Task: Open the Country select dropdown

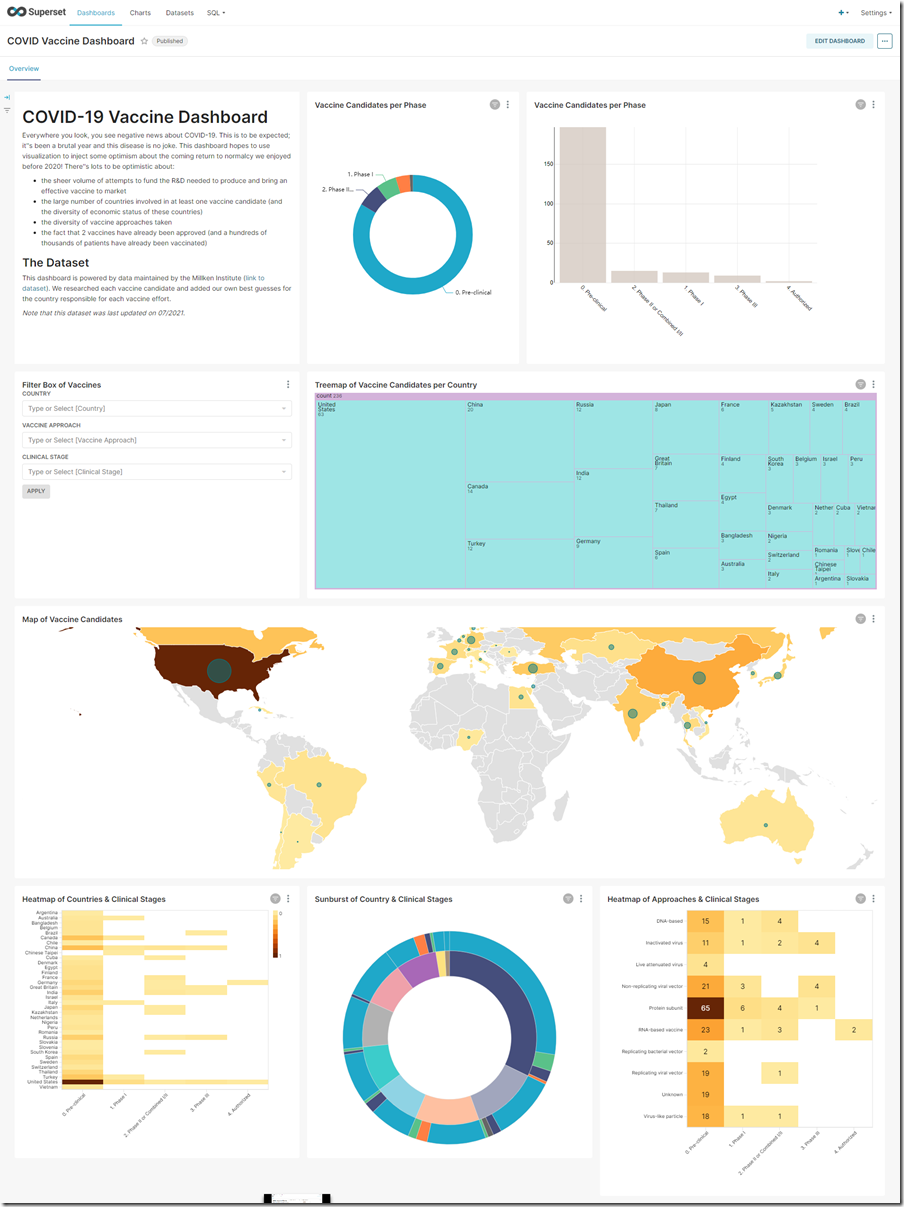Action: pyautogui.click(x=157, y=408)
